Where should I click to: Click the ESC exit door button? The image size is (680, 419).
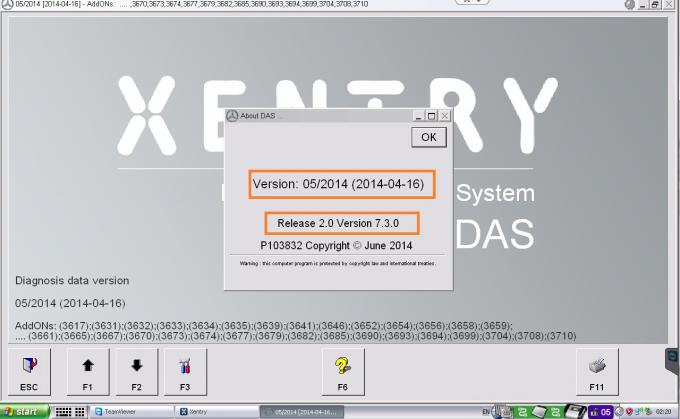point(29,372)
